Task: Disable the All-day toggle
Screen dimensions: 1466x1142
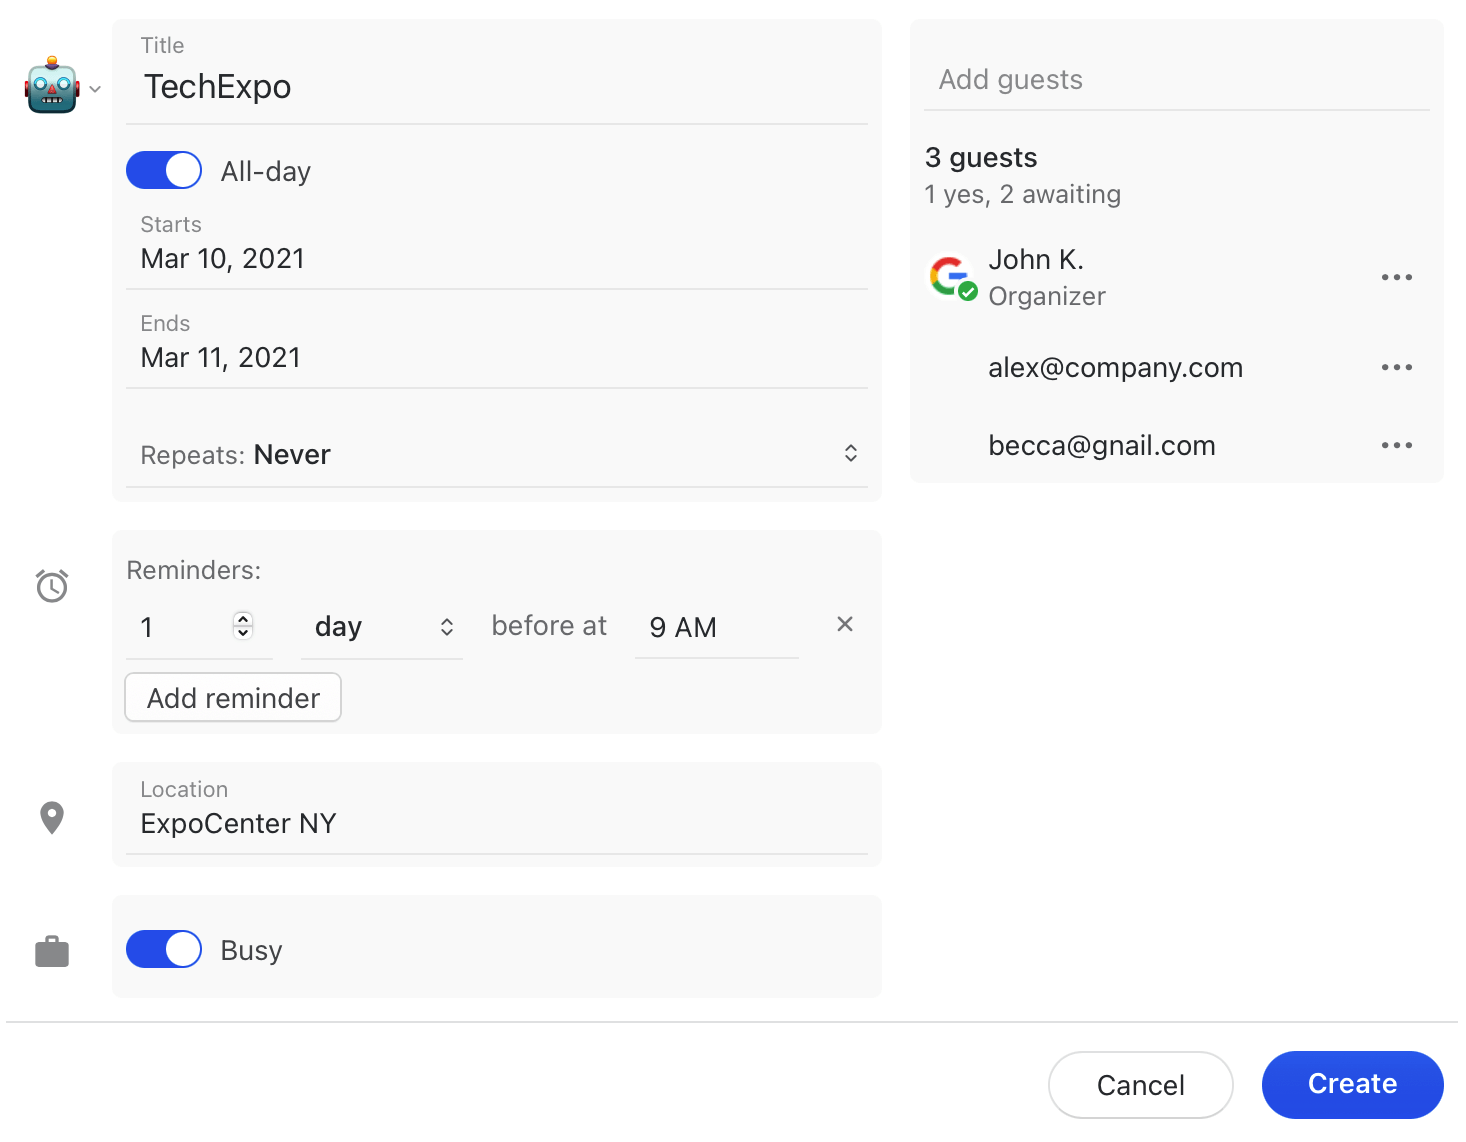Action: tap(163, 170)
